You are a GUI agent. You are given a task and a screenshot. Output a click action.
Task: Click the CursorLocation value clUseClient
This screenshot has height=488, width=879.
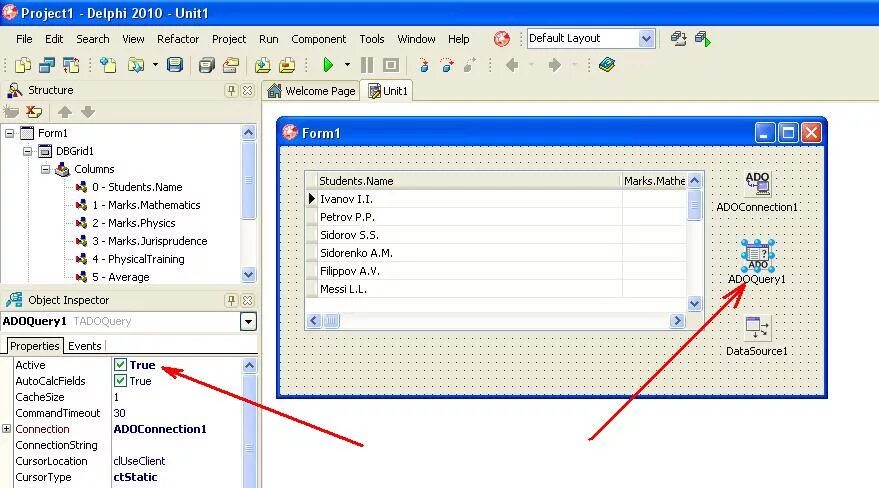pyautogui.click(x=139, y=461)
